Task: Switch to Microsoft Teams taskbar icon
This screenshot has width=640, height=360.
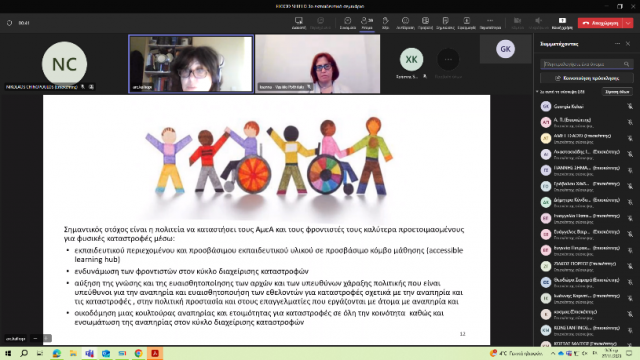Action: 89,353
